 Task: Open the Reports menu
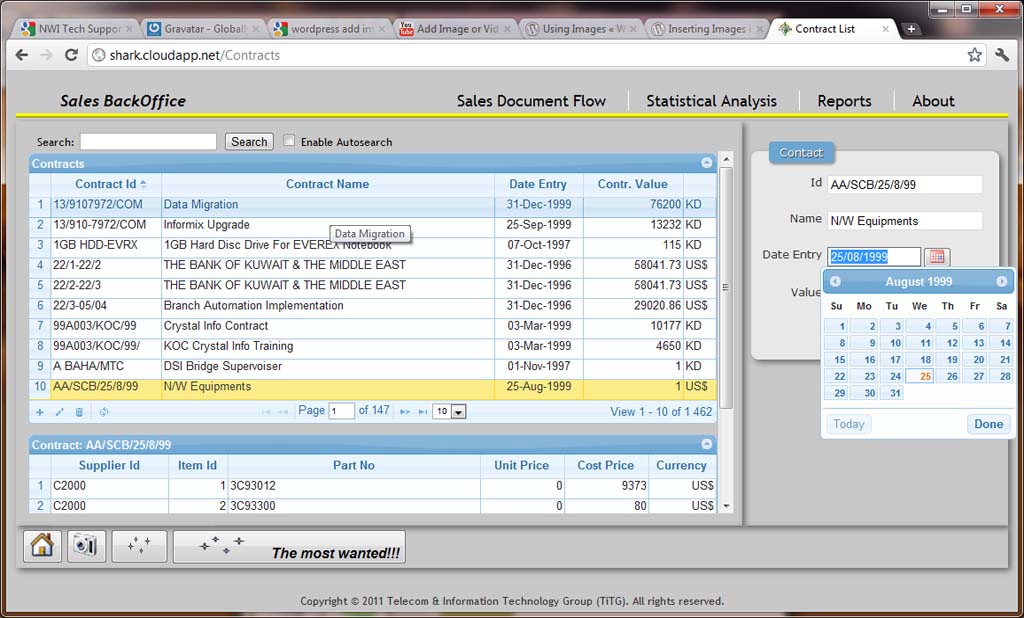click(844, 101)
